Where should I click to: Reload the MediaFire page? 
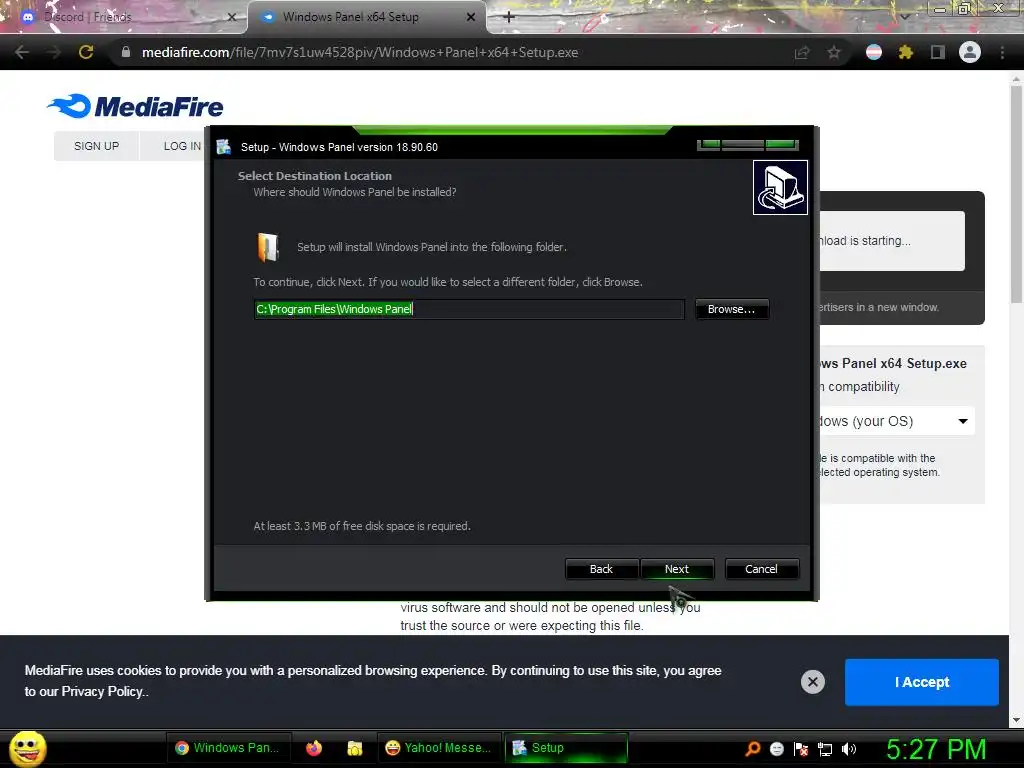click(86, 52)
